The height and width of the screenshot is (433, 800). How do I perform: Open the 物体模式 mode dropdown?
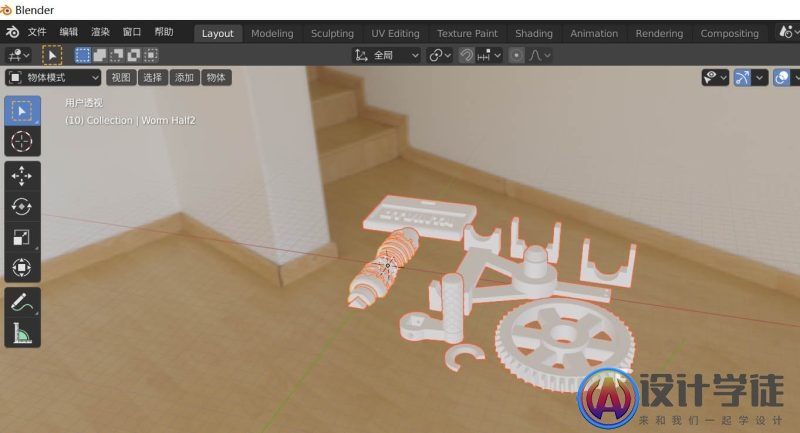coord(54,78)
